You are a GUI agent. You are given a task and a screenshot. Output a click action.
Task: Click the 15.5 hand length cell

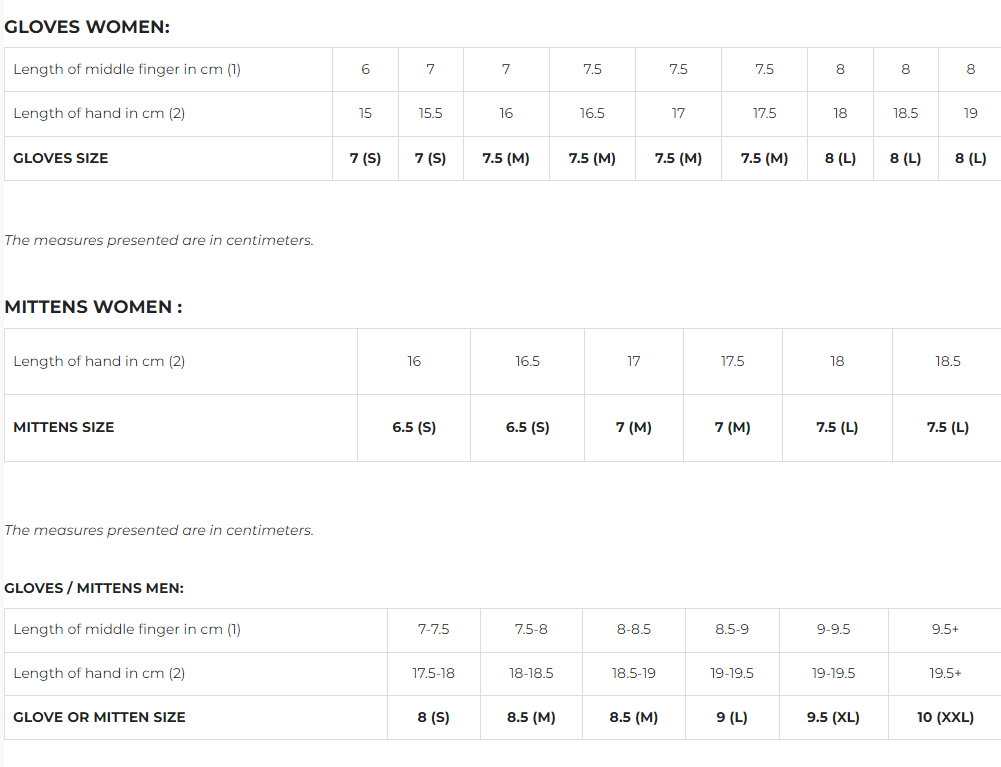[430, 113]
